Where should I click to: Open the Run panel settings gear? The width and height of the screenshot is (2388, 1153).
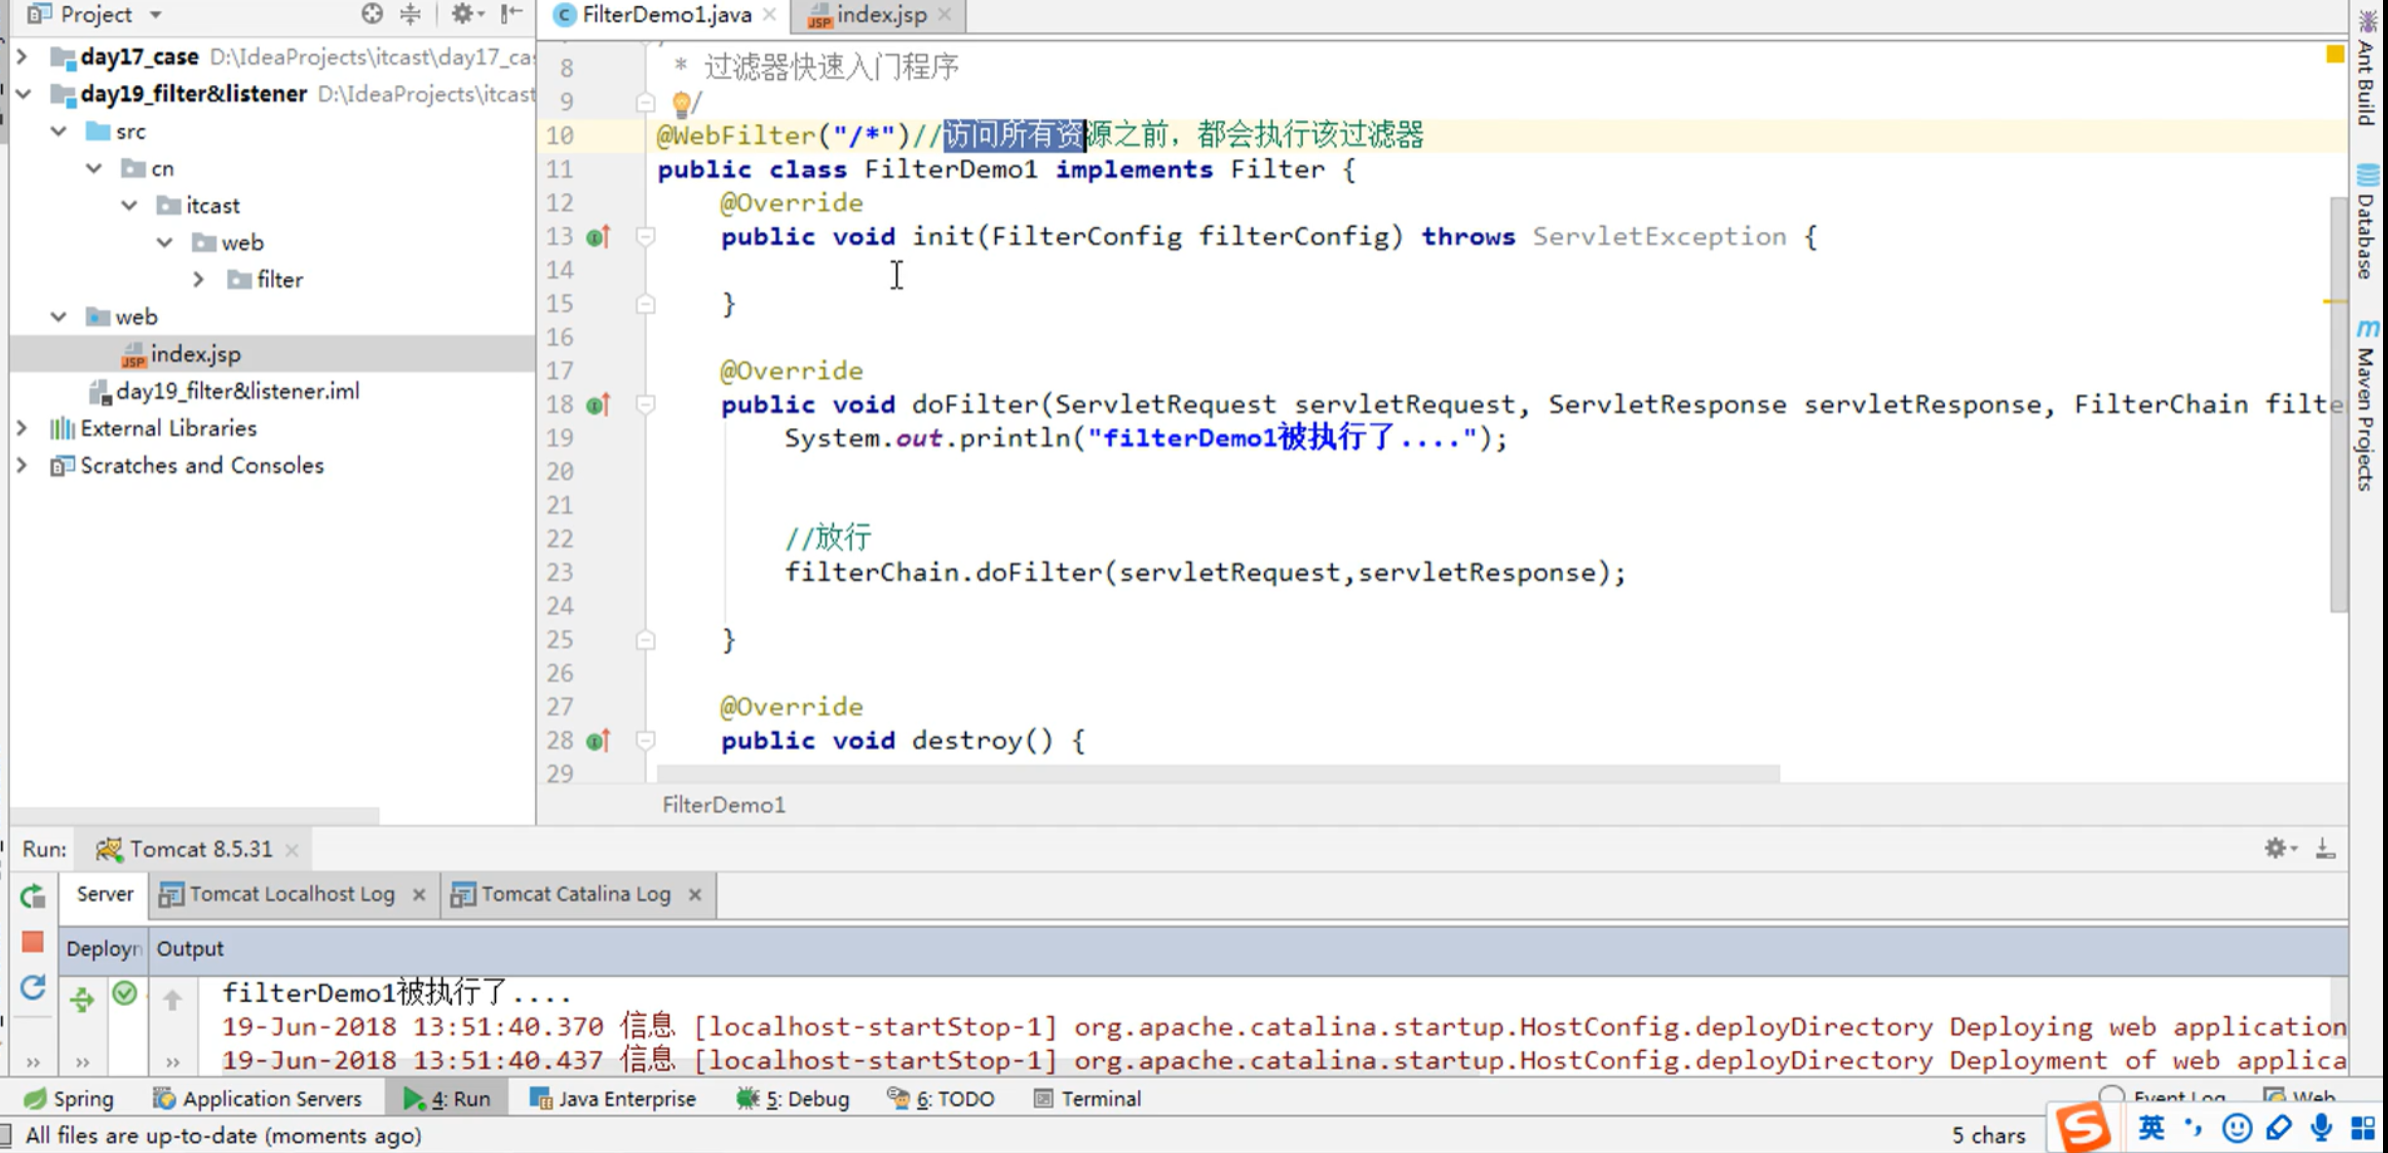coord(2276,848)
